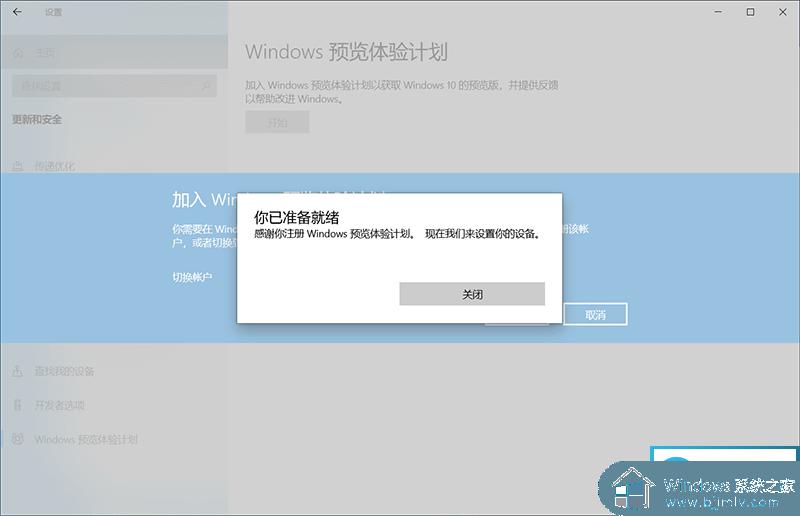This screenshot has width=800, height=516.
Task: Maximize the Settings window
Action: pos(751,12)
